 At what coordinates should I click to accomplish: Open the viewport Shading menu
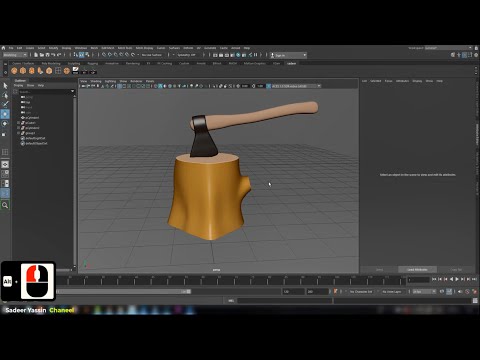(x=96, y=81)
